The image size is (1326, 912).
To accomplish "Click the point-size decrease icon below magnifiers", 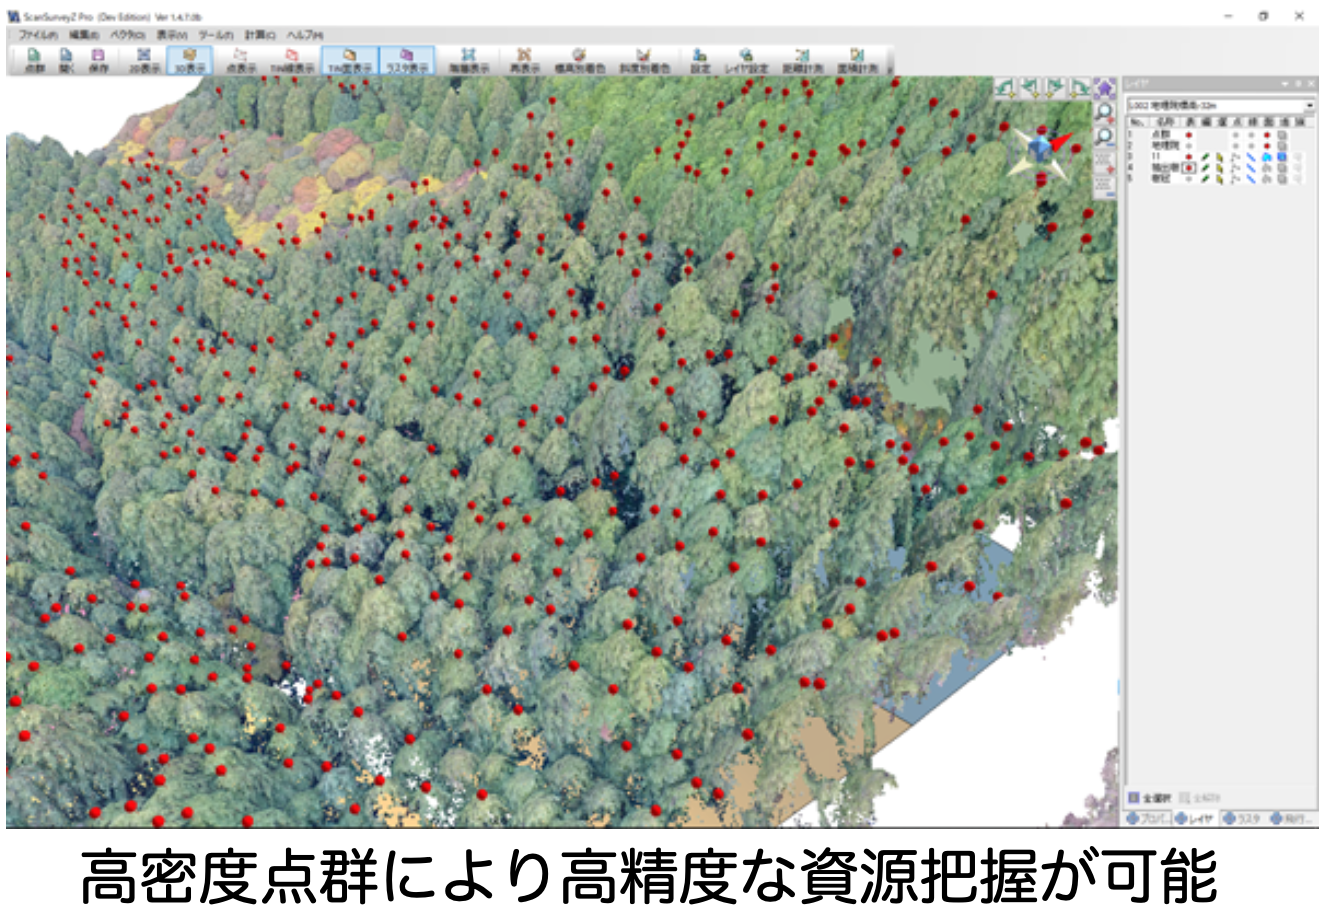I will (1105, 187).
